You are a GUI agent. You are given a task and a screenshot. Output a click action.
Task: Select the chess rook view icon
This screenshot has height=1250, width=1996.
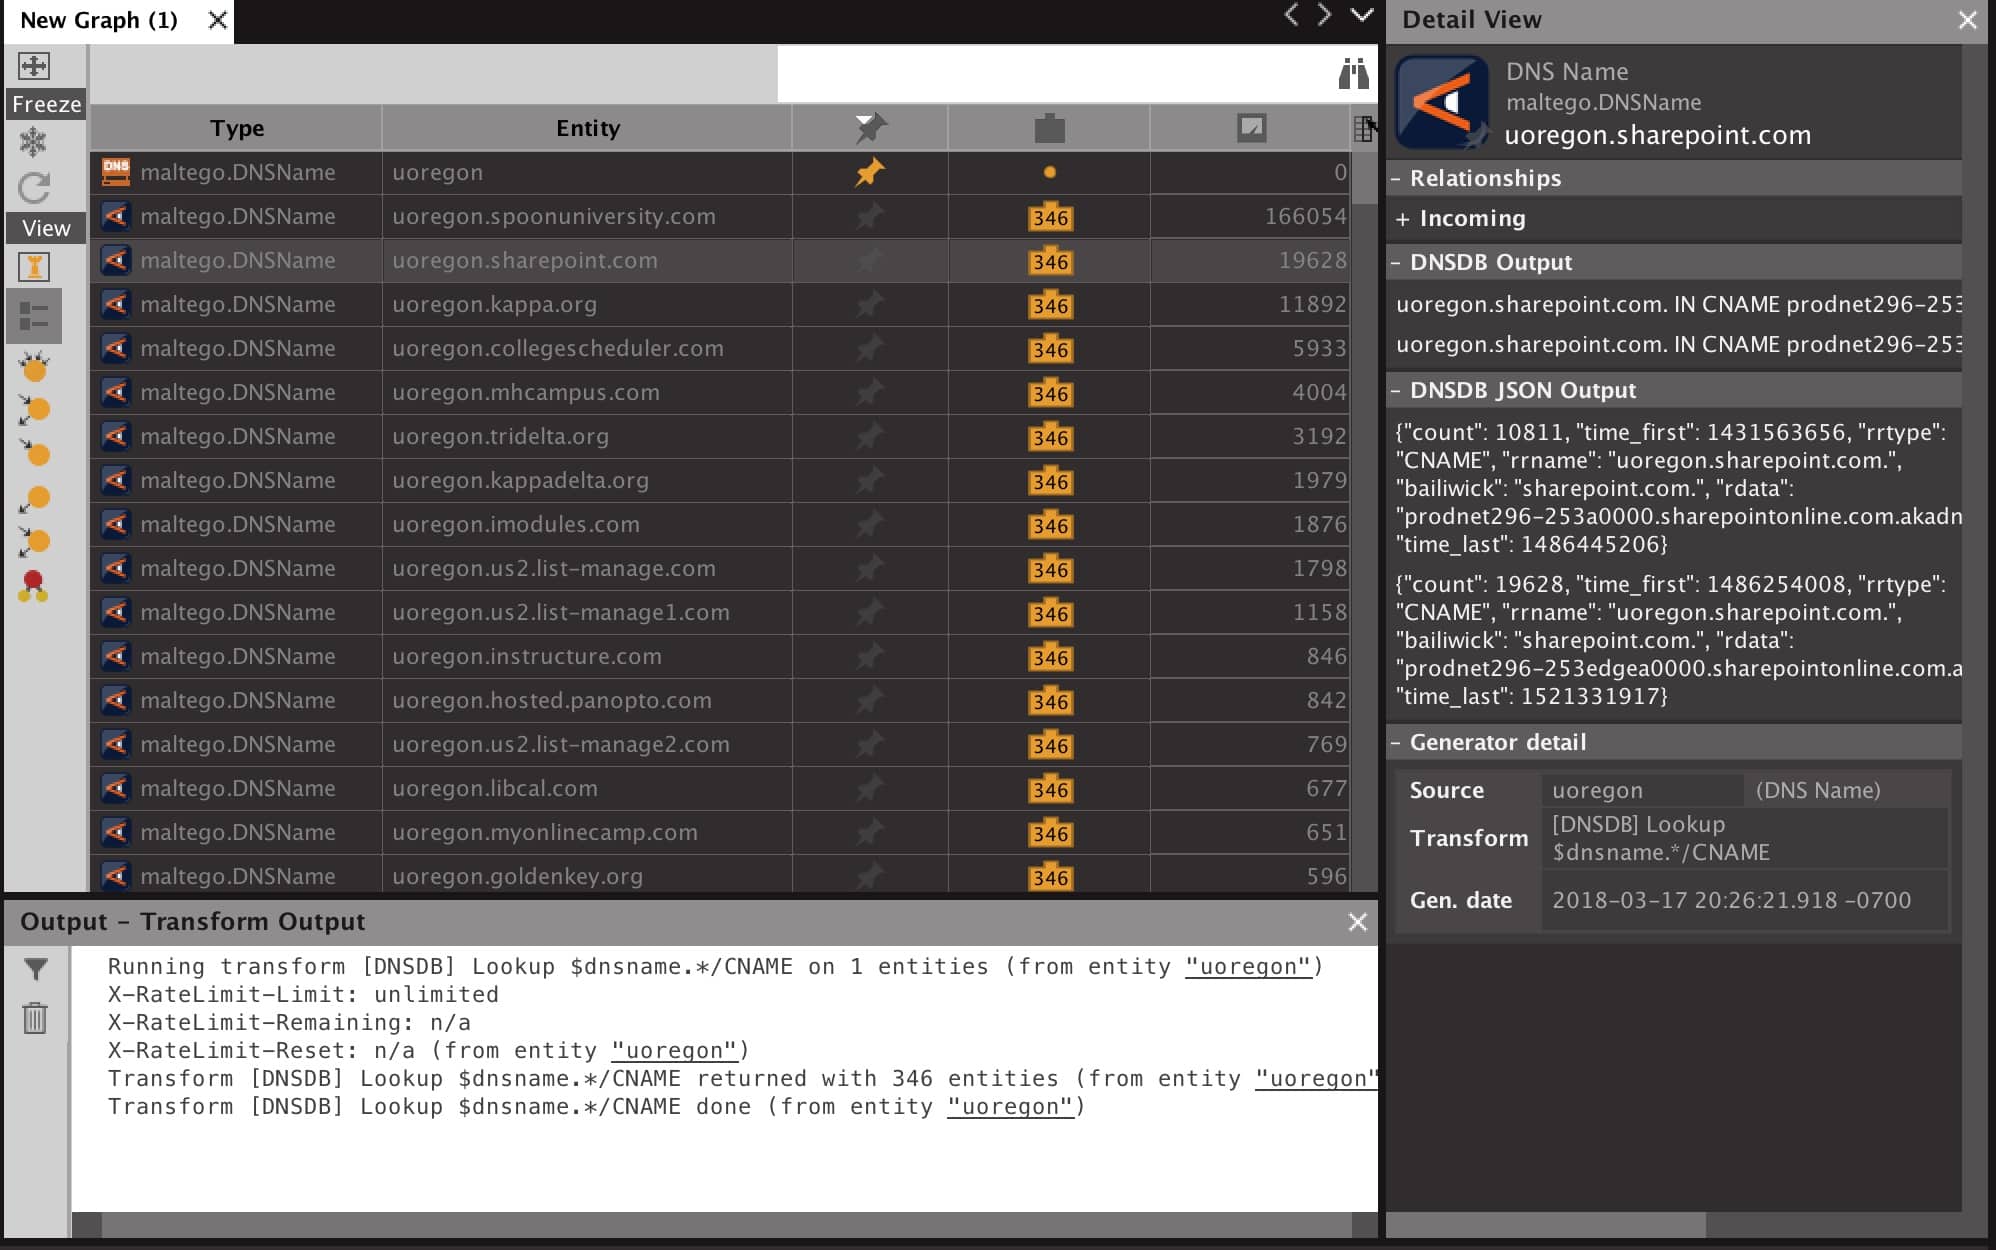pos(34,267)
